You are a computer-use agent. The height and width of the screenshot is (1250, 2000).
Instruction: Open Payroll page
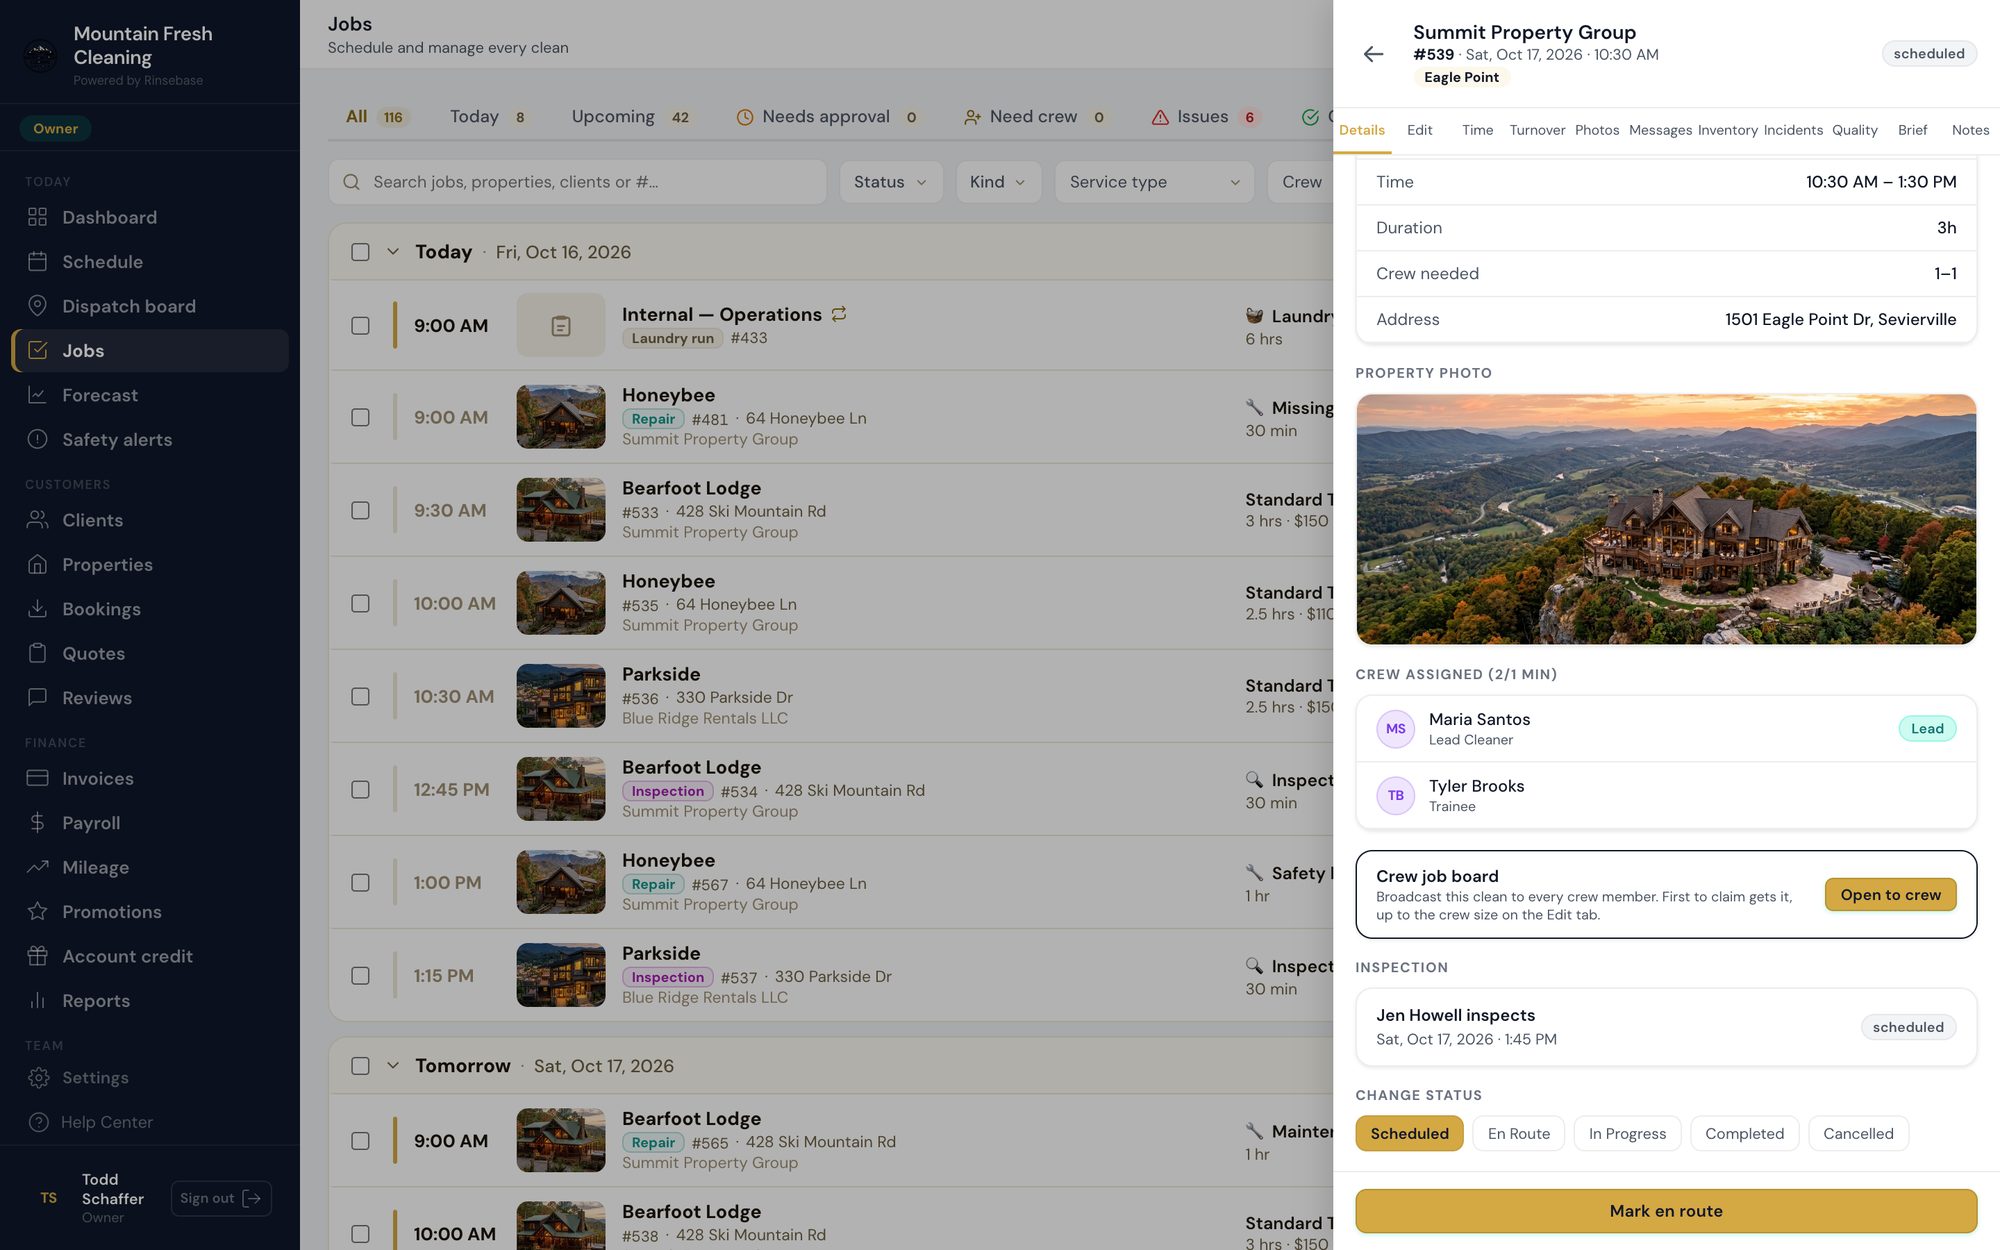pos(150,823)
